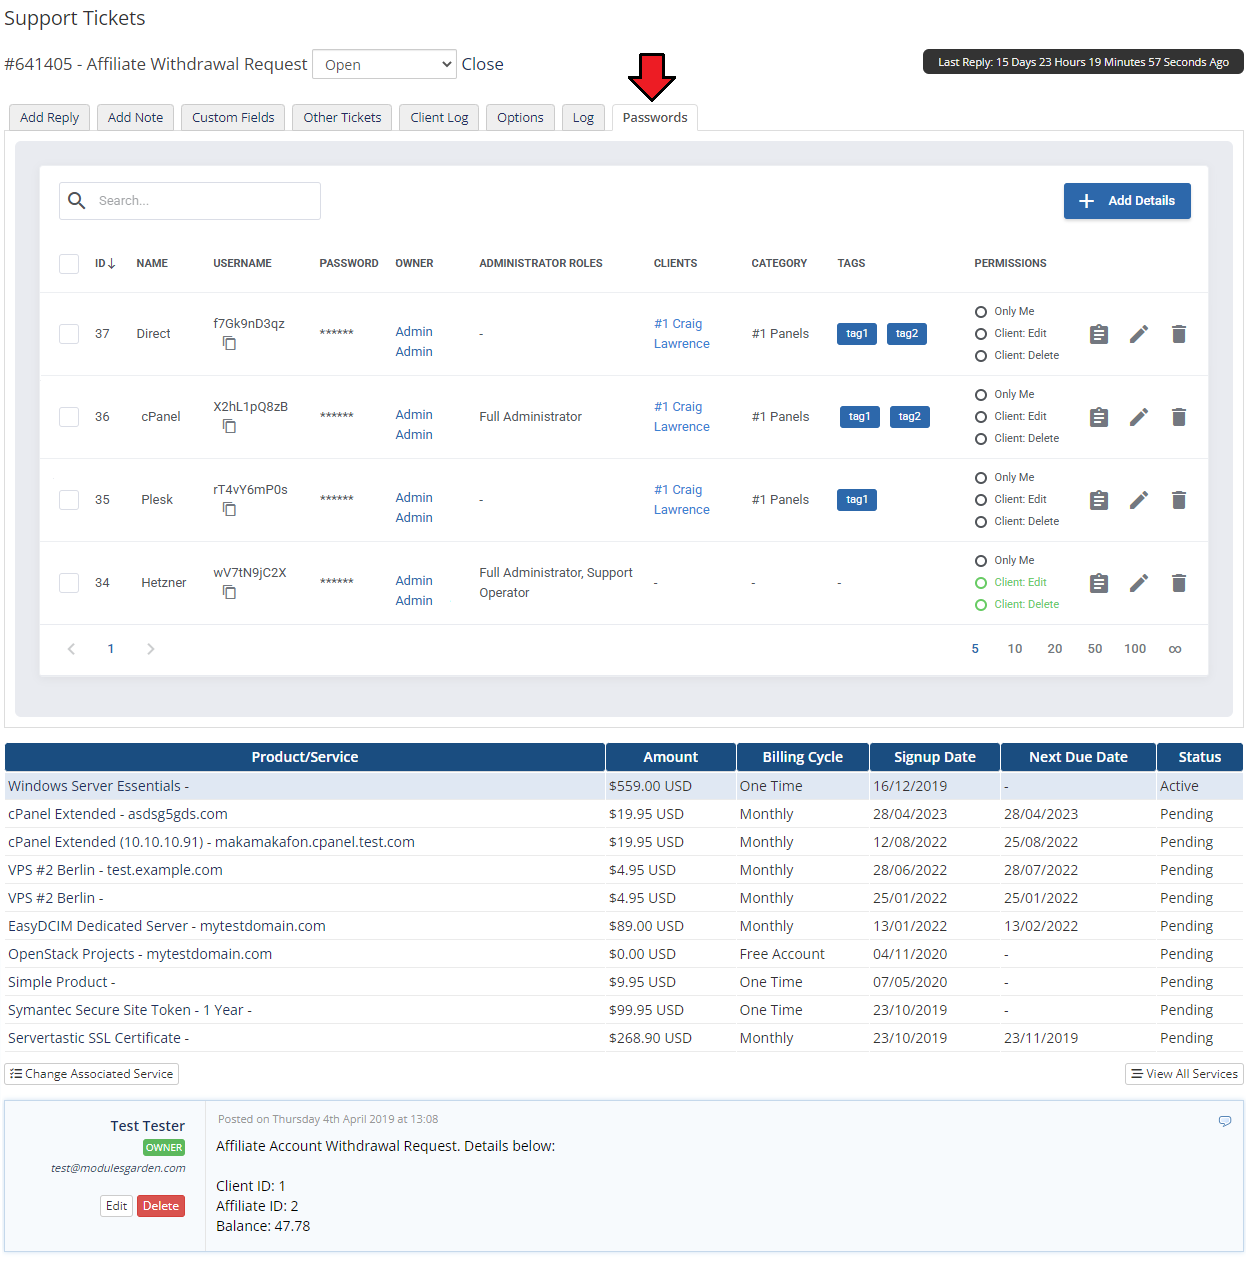The image size is (1246, 1282).
Task: Sort by ID column arrow
Action: (111, 264)
